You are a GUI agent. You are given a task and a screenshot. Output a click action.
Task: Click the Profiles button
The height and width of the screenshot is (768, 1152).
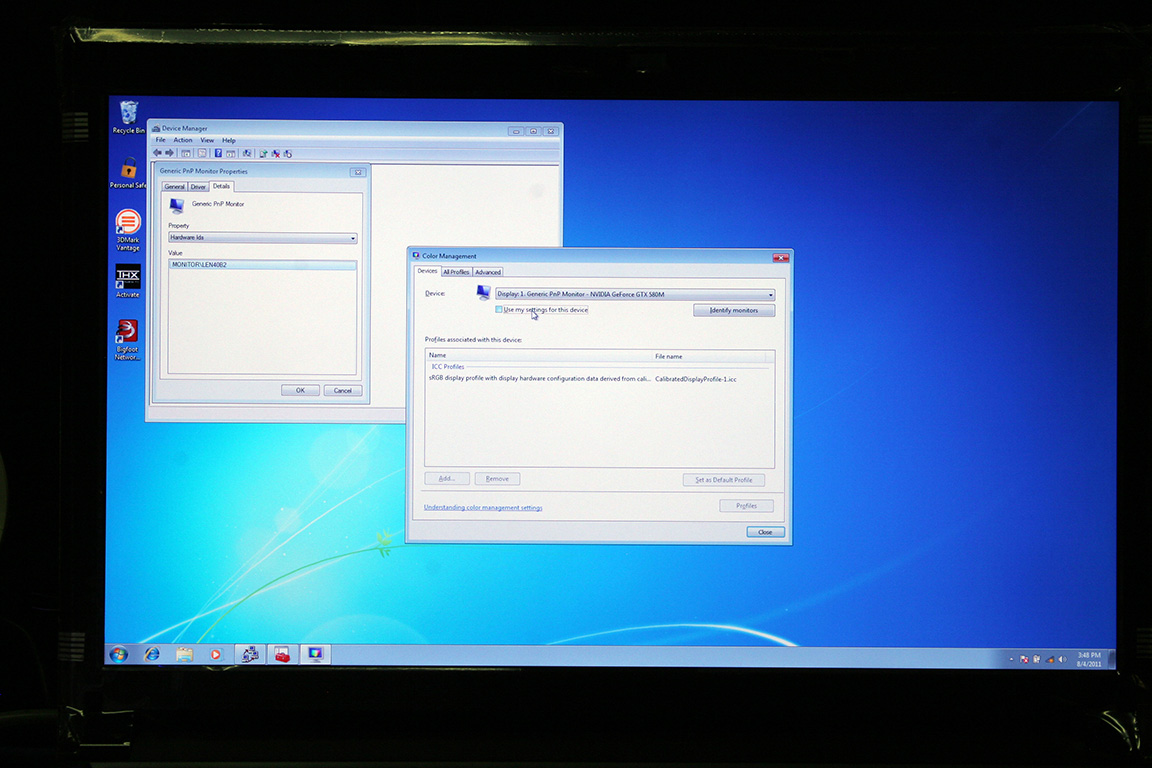746,506
